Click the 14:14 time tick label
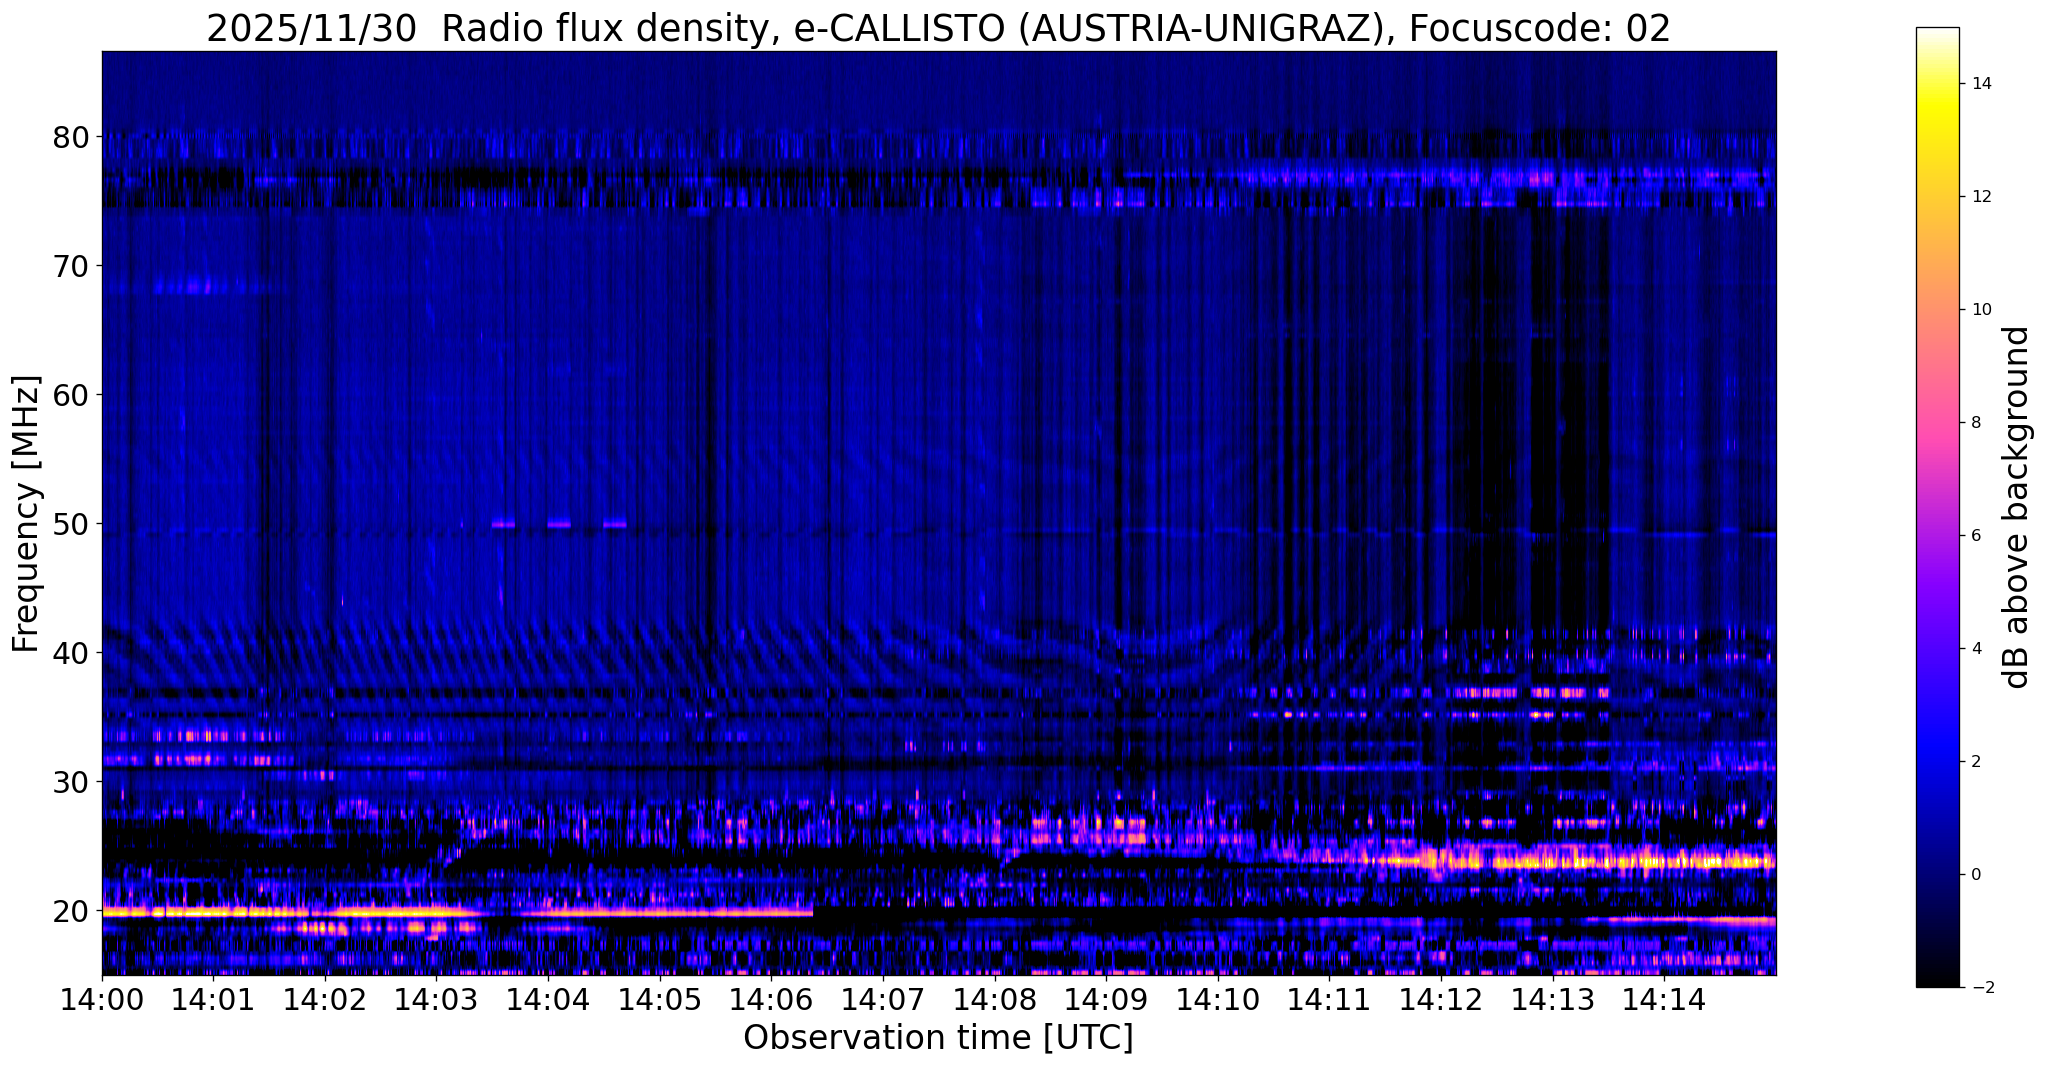 (1664, 998)
